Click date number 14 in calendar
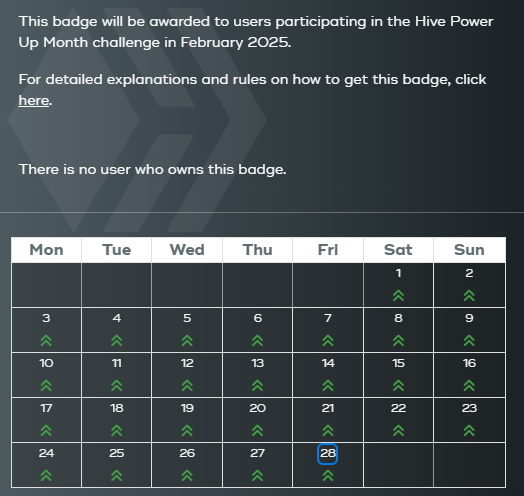Image resolution: width=524 pixels, height=496 pixels. [328, 363]
